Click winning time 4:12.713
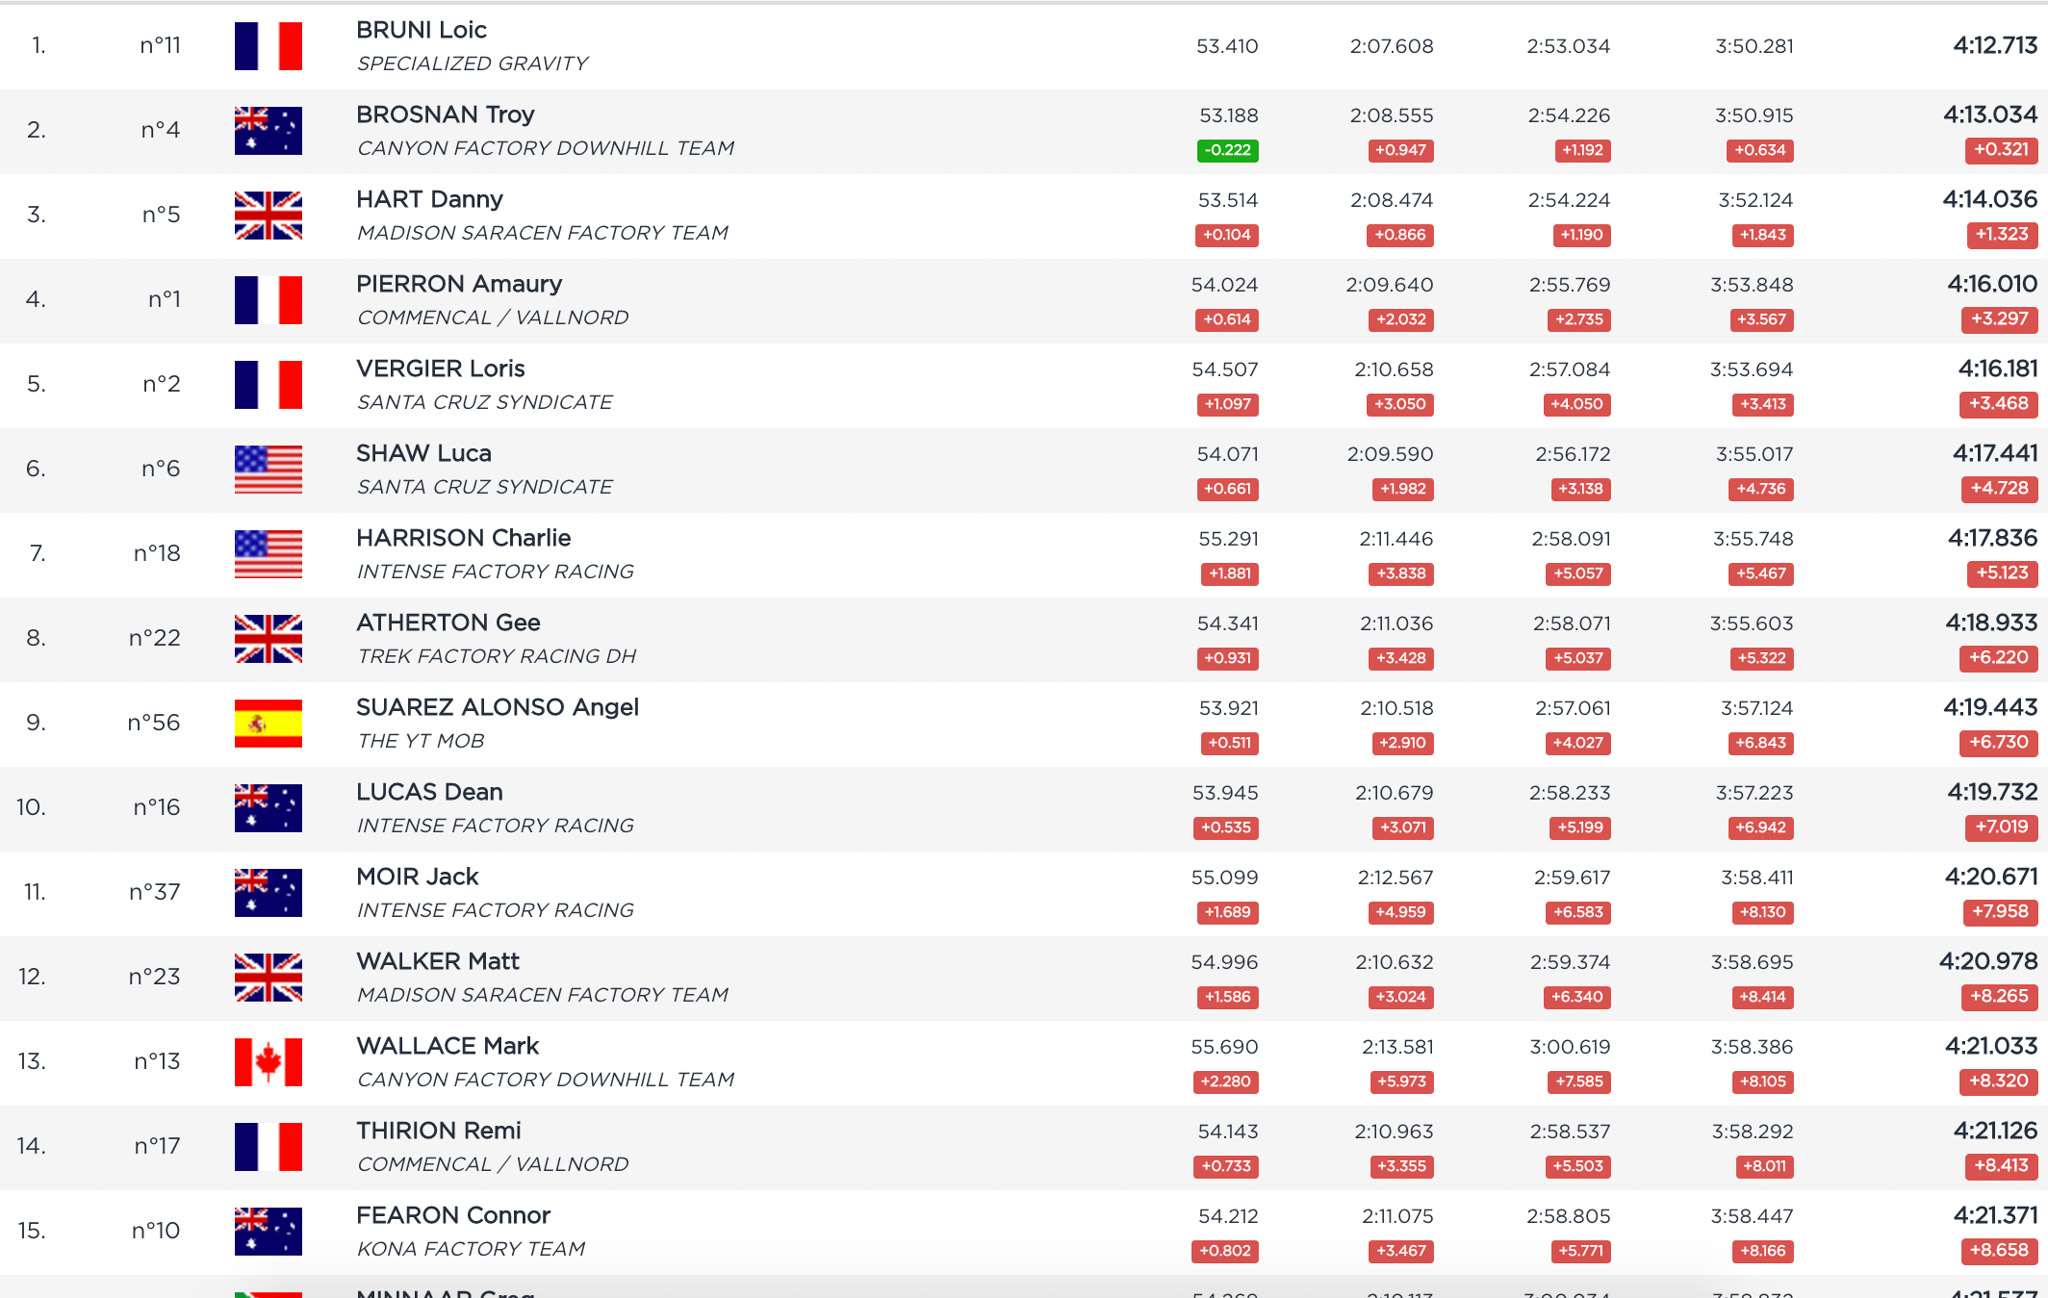The height and width of the screenshot is (1298, 2048). (x=1994, y=45)
